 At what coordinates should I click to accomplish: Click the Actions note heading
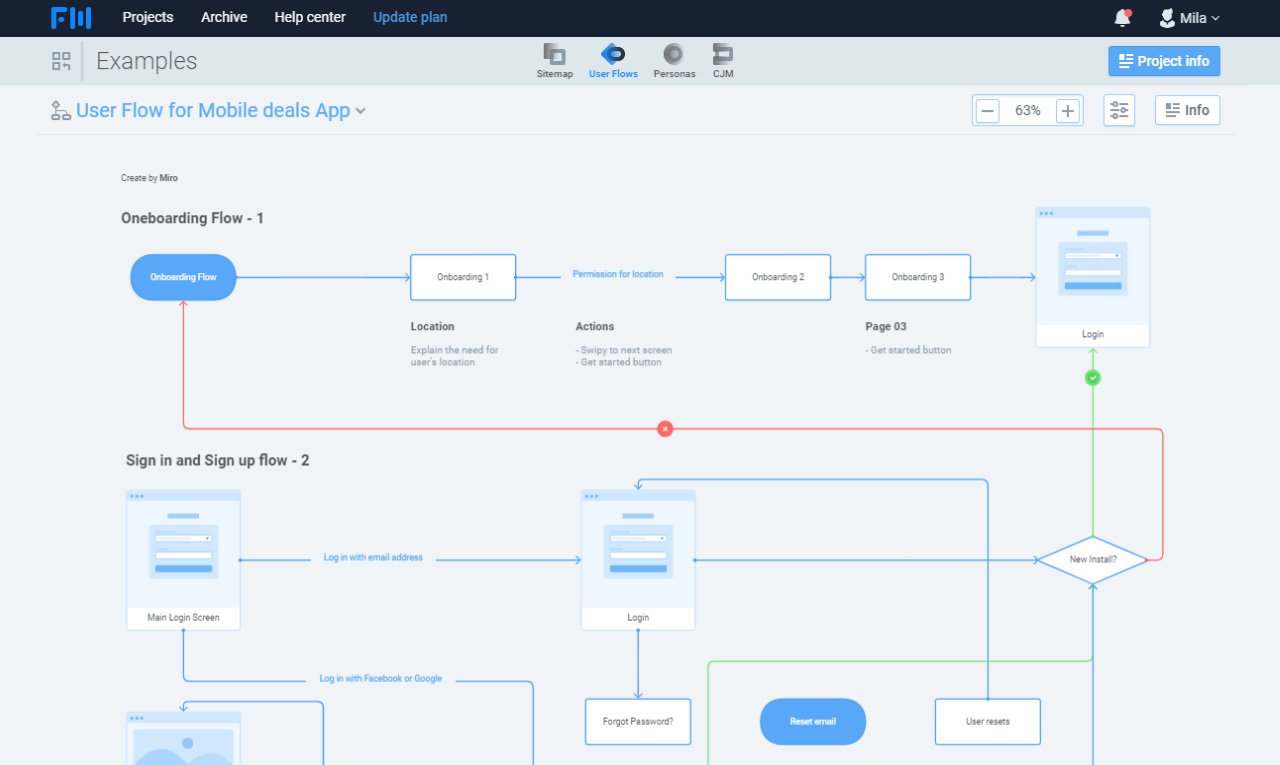point(595,327)
